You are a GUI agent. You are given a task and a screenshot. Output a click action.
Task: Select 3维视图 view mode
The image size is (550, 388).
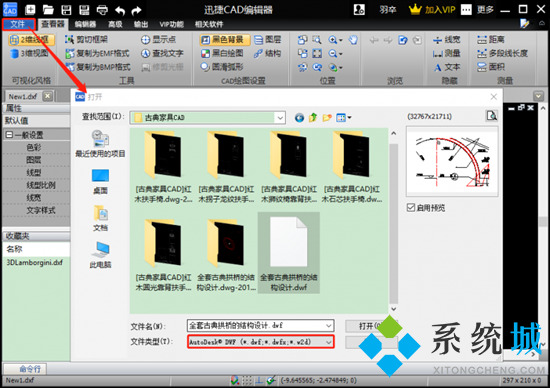pyautogui.click(x=29, y=53)
